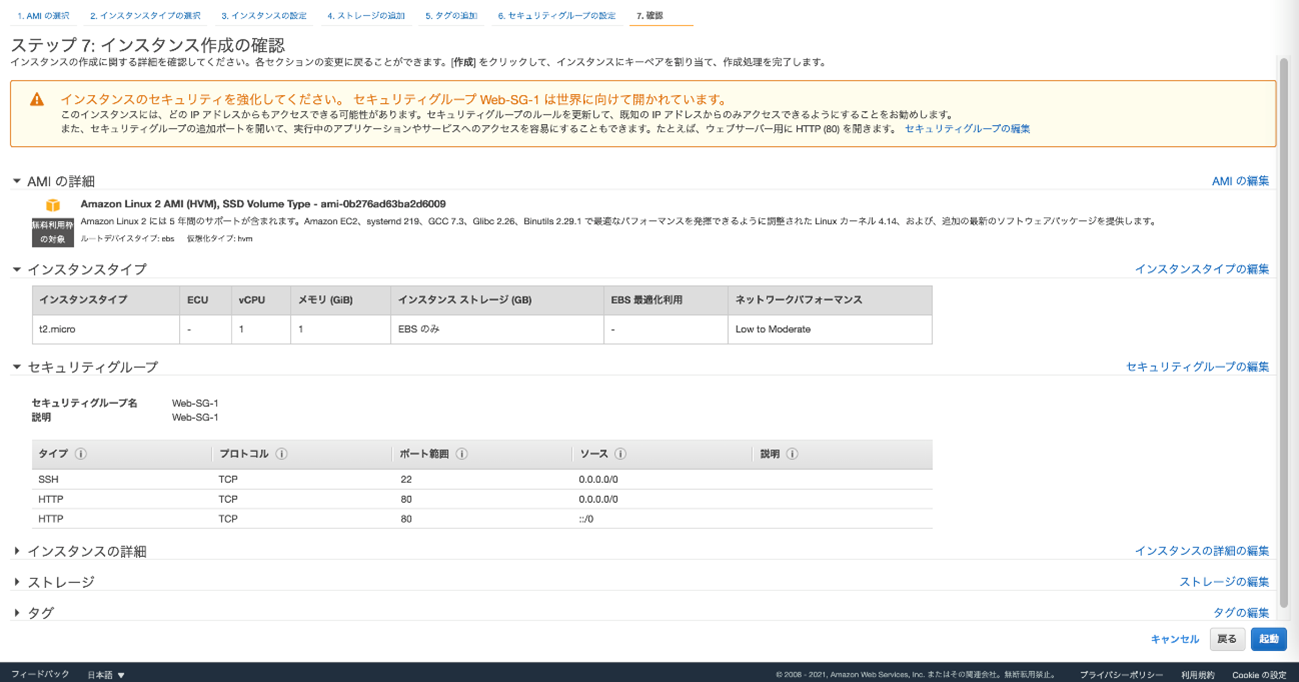Open セキュリティグループの編集 link in warning banner
The height and width of the screenshot is (682, 1299).
click(x=967, y=129)
